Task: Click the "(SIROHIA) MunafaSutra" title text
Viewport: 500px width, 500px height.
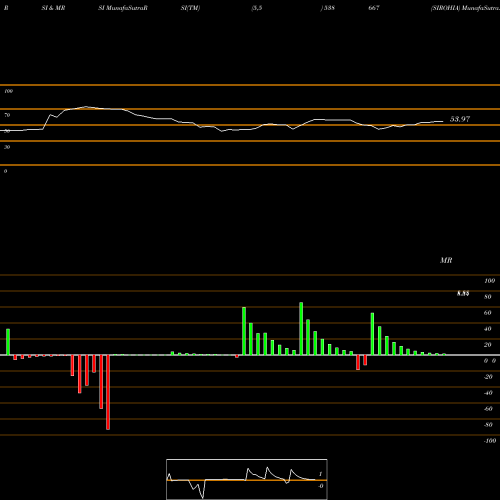Action: tap(465, 8)
